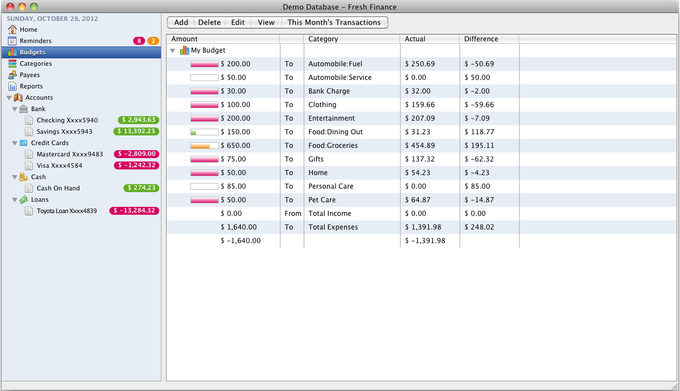This screenshot has height=391, width=680.
Task: Sort by the Actual column header
Action: tap(430, 39)
